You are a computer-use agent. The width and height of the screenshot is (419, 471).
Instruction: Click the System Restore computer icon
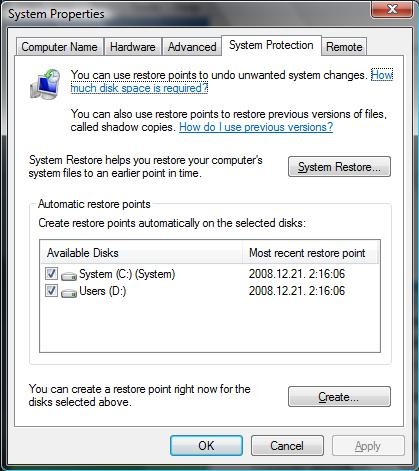pyautogui.click(x=45, y=84)
